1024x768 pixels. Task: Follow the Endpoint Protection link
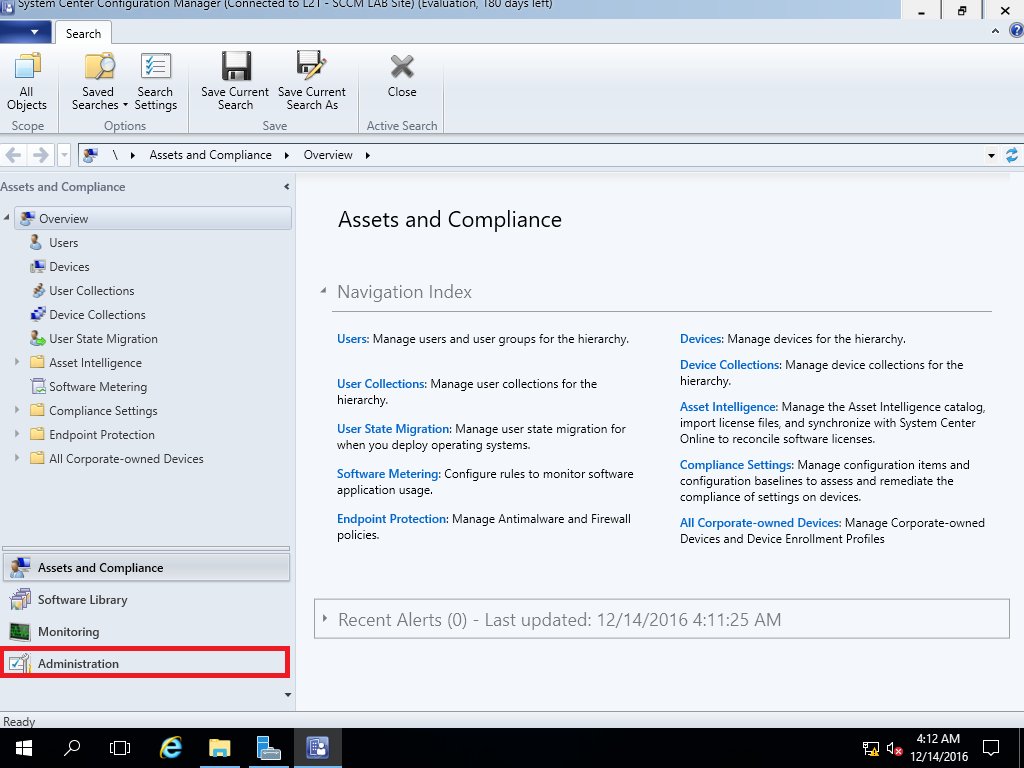coord(391,519)
